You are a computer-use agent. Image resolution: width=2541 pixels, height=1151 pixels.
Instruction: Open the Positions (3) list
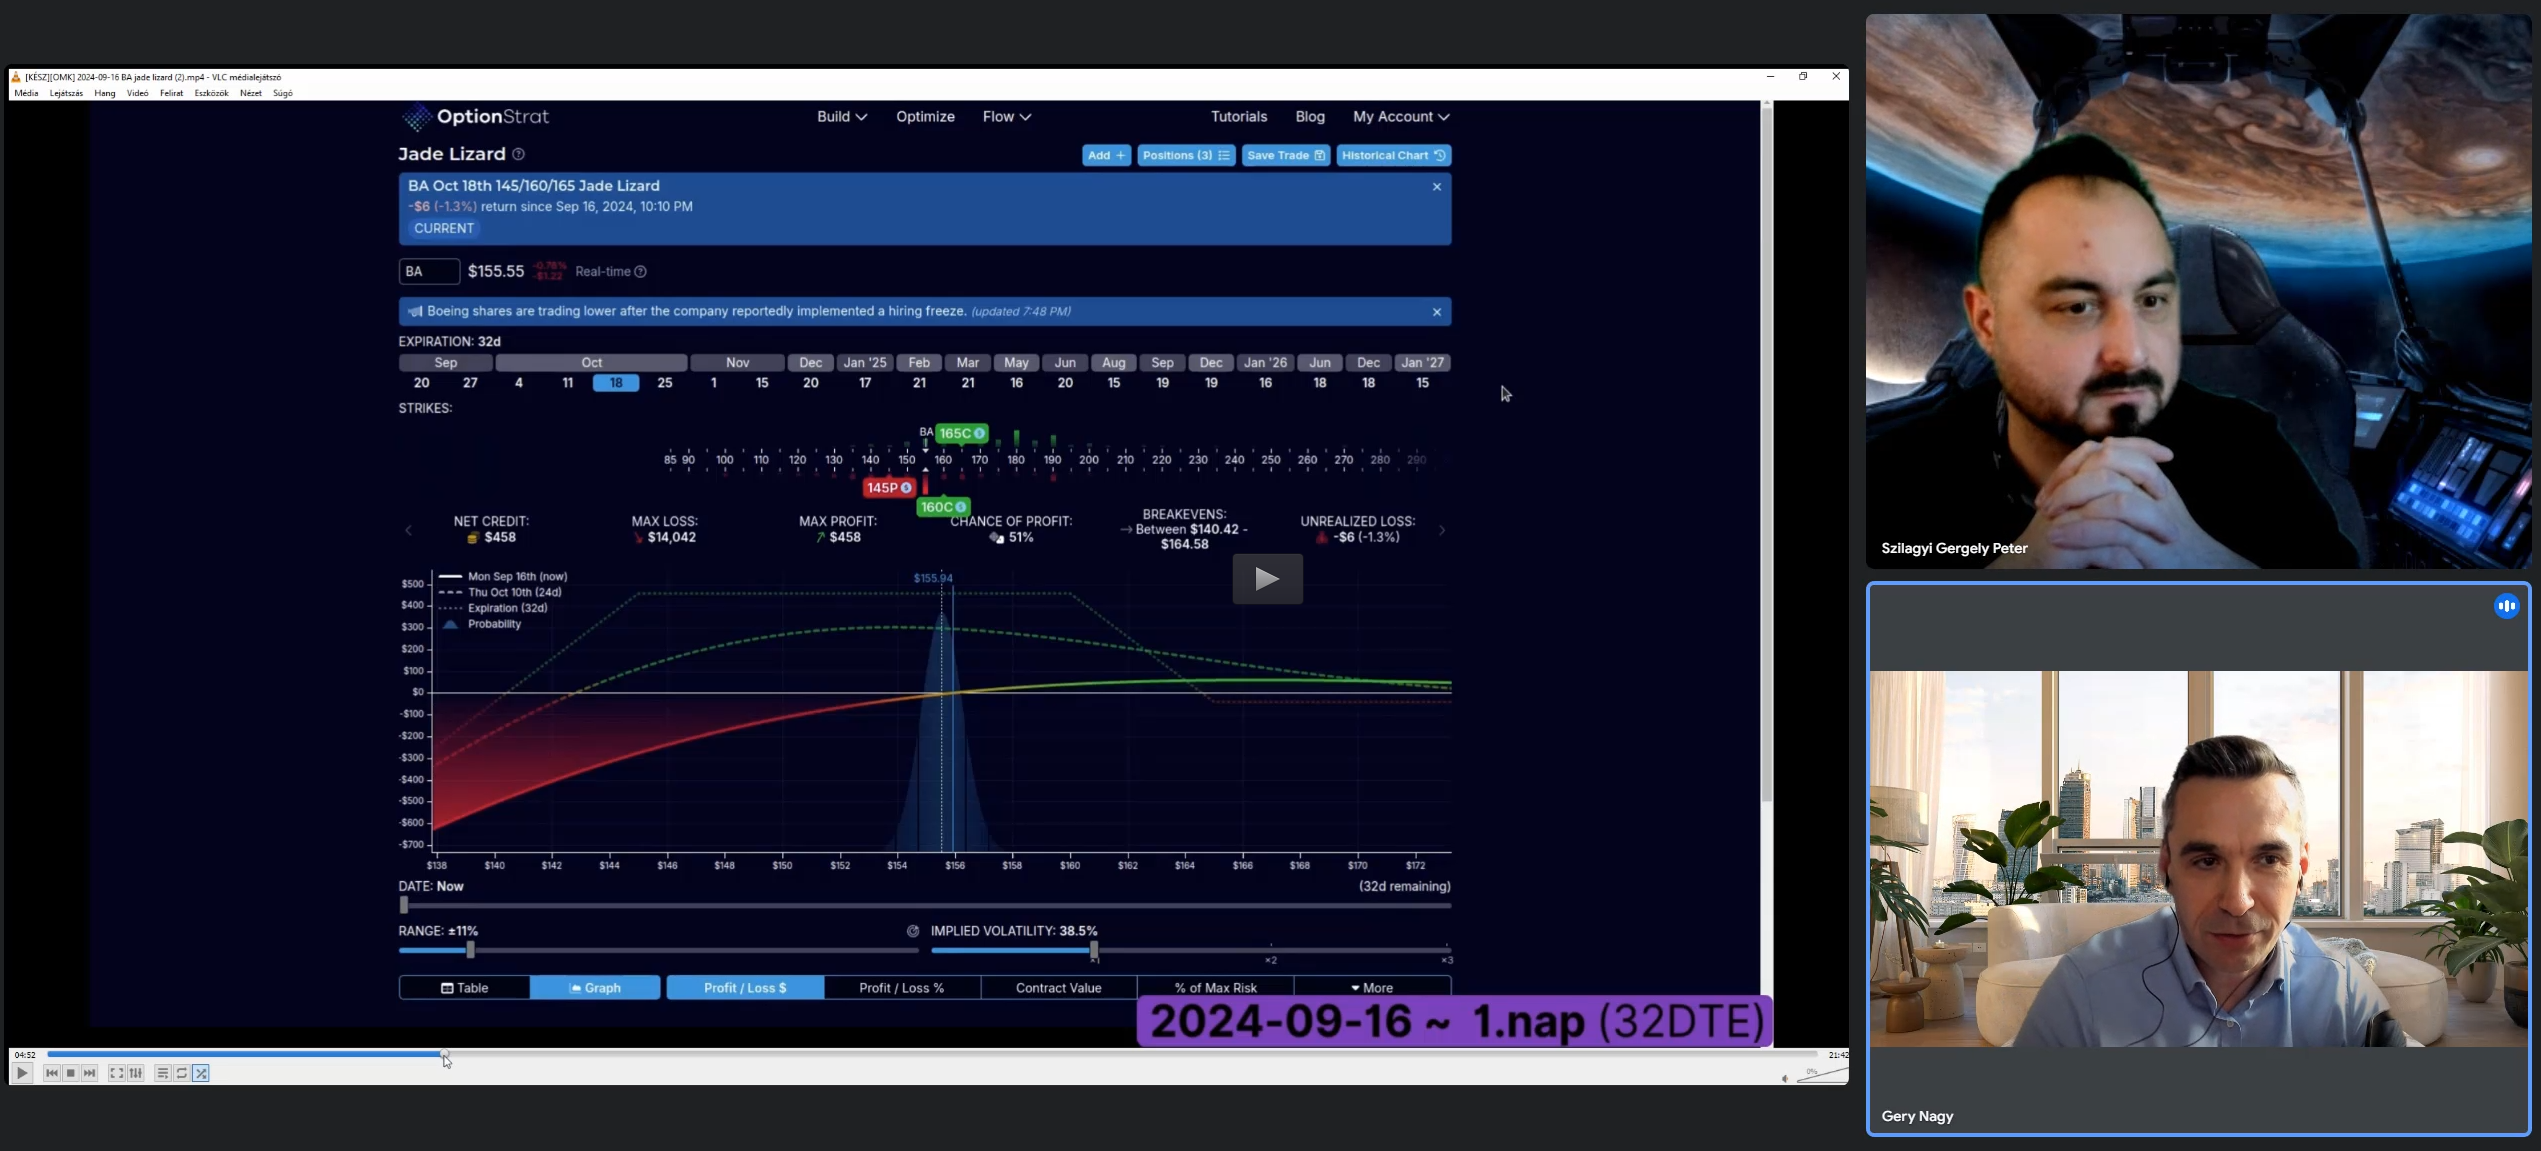coord(1185,155)
